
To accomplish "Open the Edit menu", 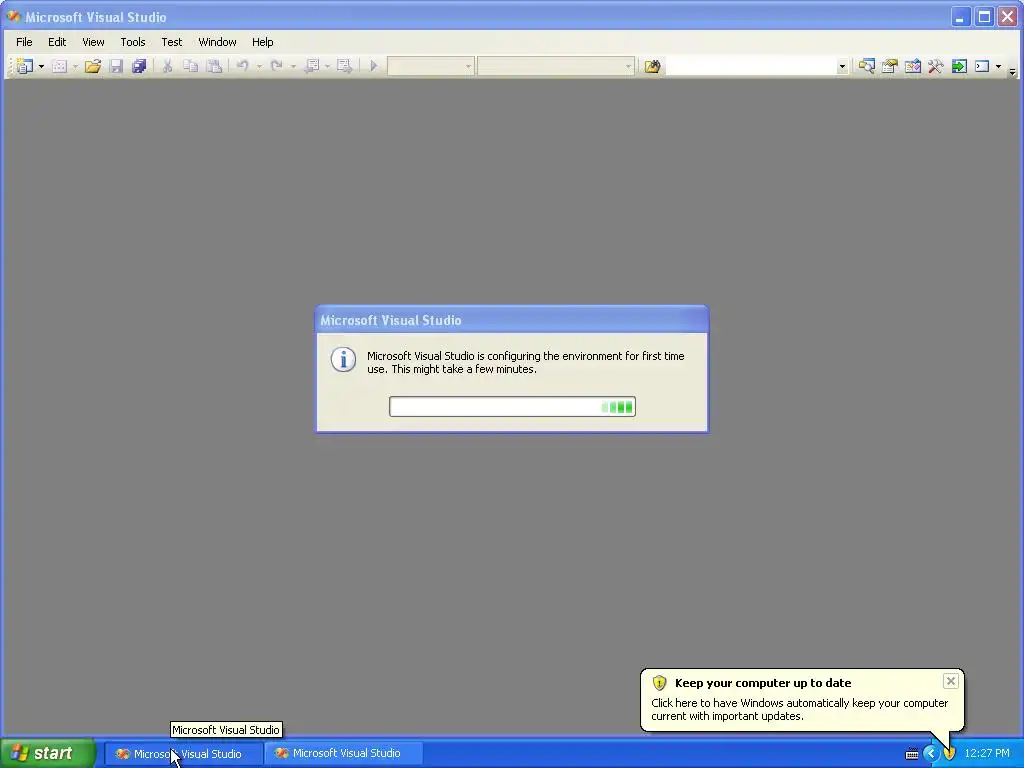I will click(57, 42).
